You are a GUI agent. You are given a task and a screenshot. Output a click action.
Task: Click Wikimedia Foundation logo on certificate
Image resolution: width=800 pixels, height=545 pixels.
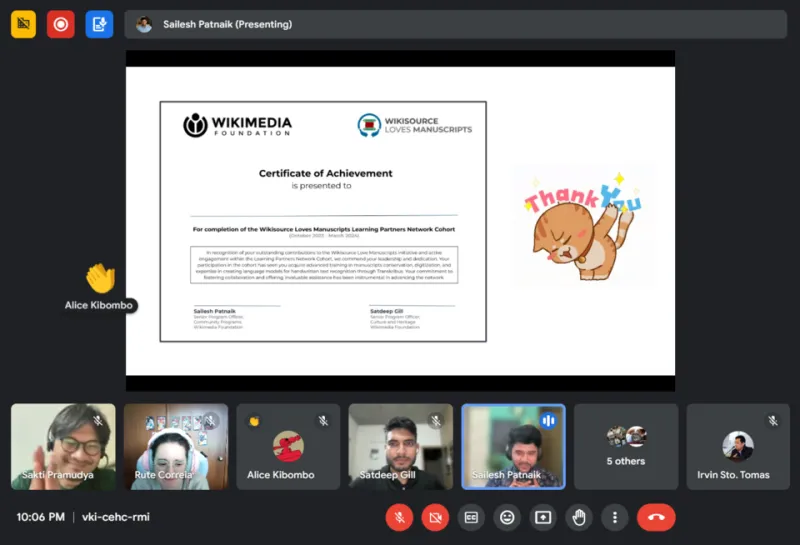pos(237,125)
